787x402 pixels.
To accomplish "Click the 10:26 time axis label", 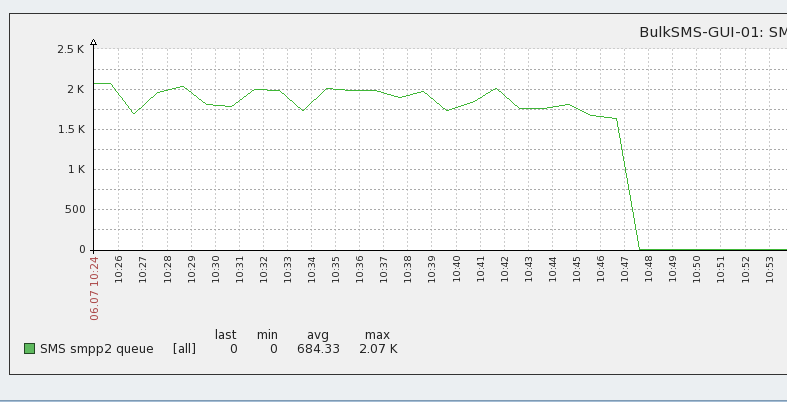I will (x=118, y=269).
